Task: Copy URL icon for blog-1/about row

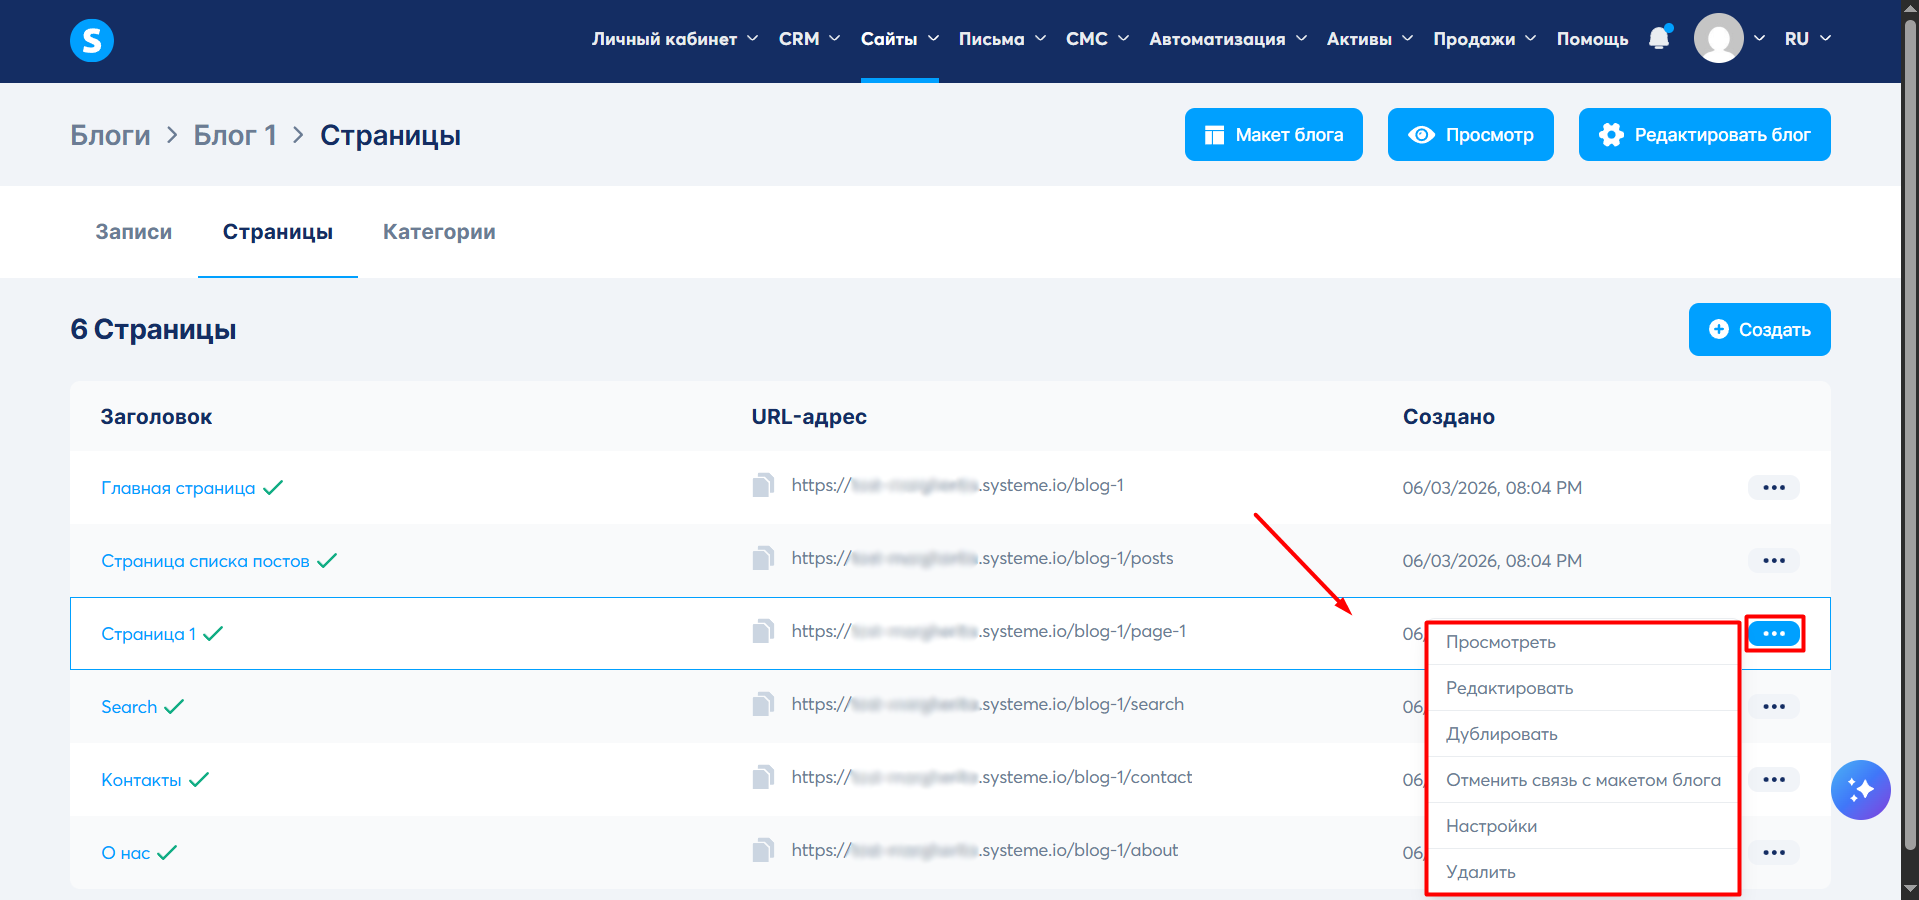Action: coord(763,851)
